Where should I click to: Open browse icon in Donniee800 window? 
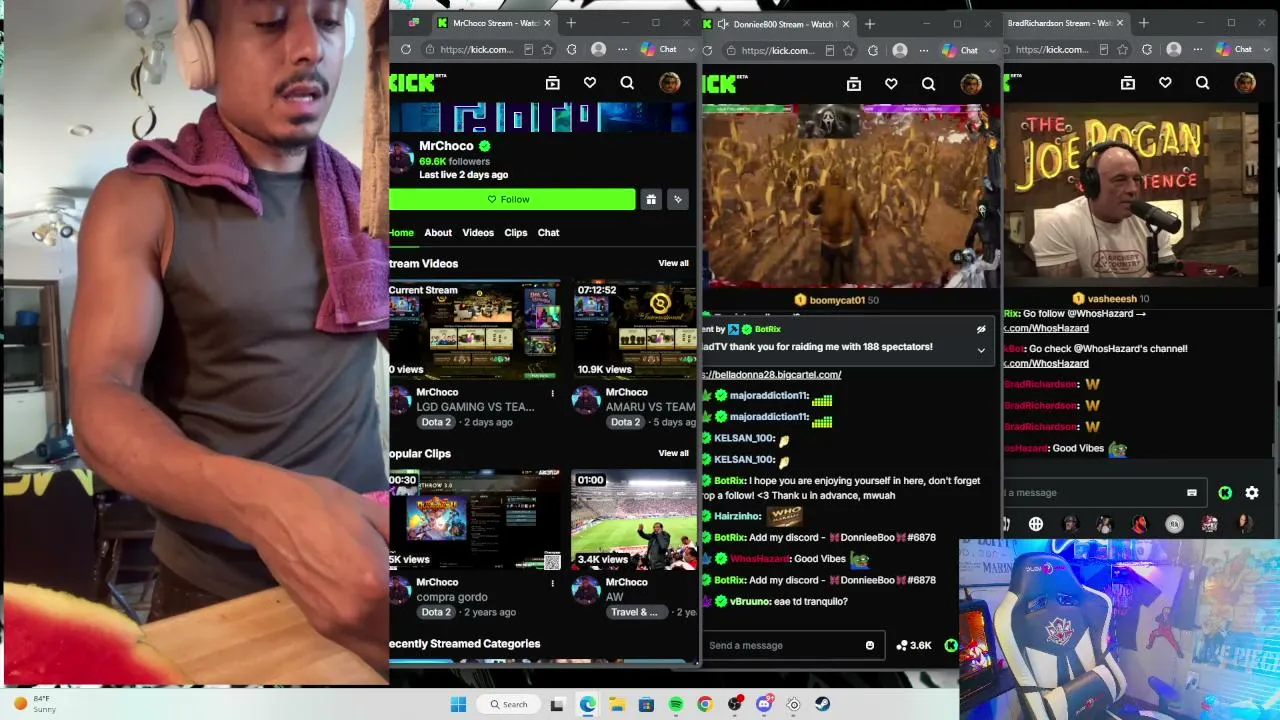[x=854, y=84]
